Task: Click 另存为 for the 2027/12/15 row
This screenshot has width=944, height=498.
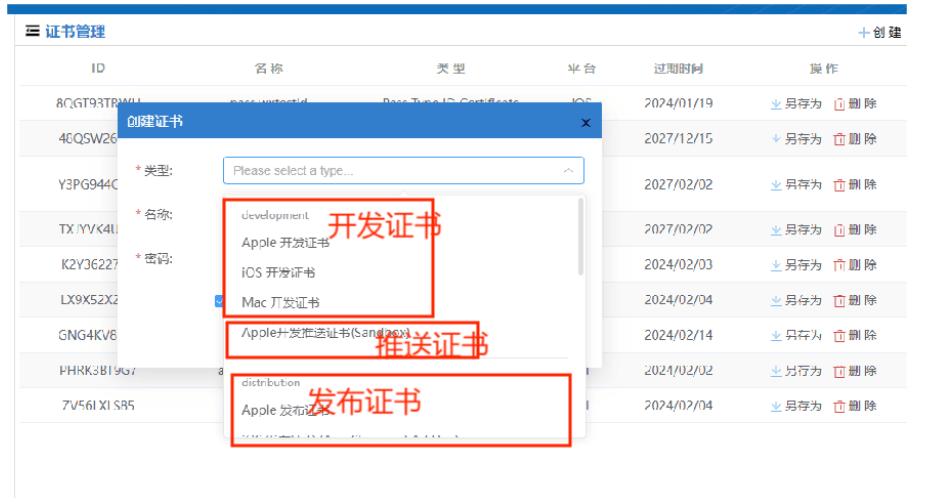Action: (796, 139)
